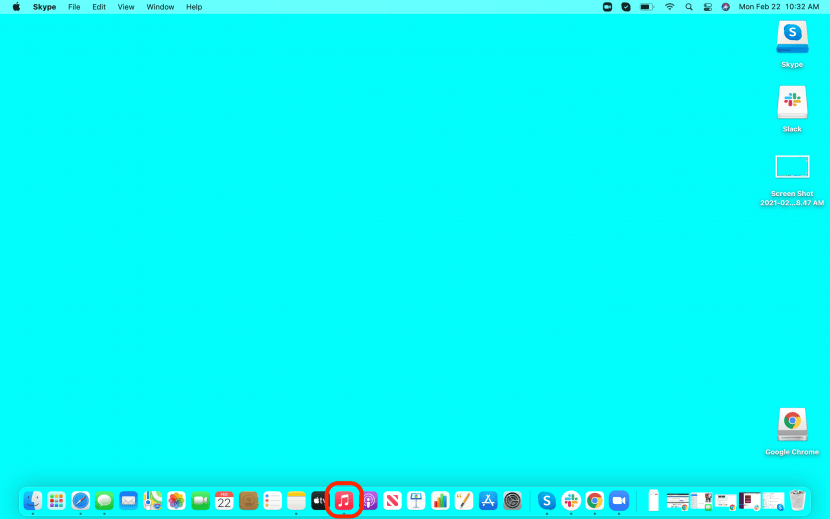Click the Zoom camera menu bar icon
830x519 pixels.
607,7
